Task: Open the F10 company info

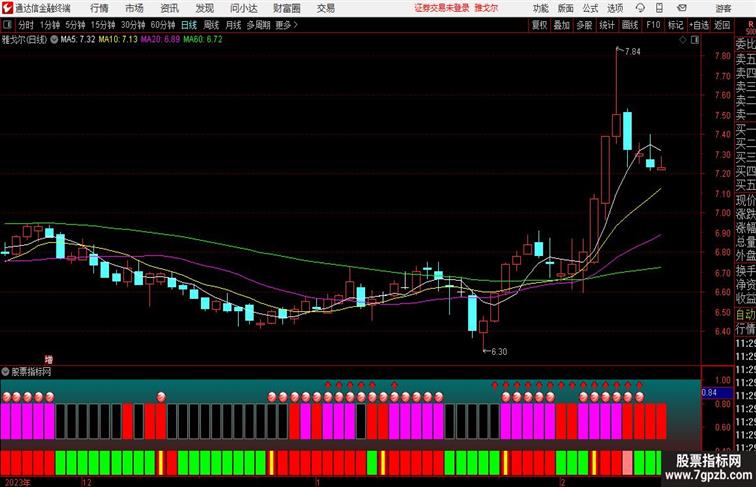Action: (x=653, y=25)
